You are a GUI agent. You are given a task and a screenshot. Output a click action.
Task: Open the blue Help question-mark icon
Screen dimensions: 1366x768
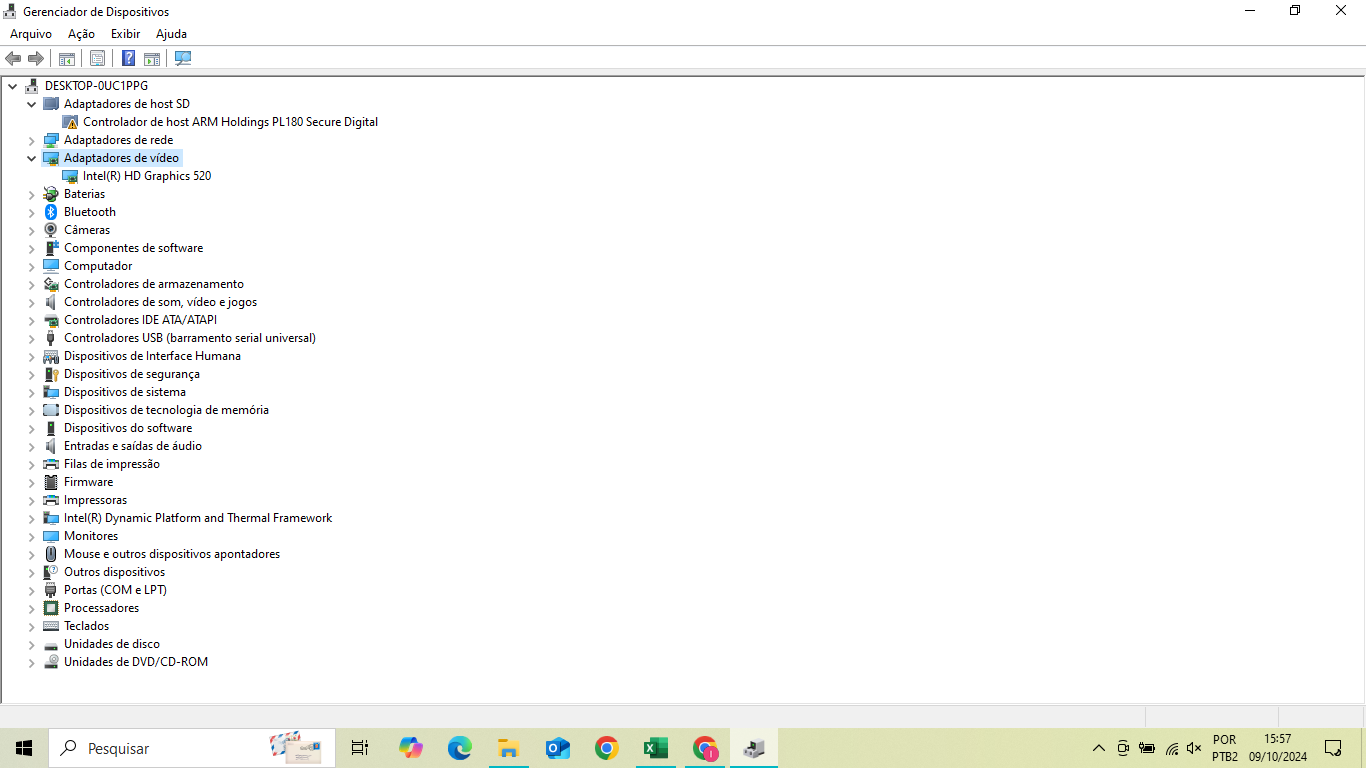click(x=128, y=58)
